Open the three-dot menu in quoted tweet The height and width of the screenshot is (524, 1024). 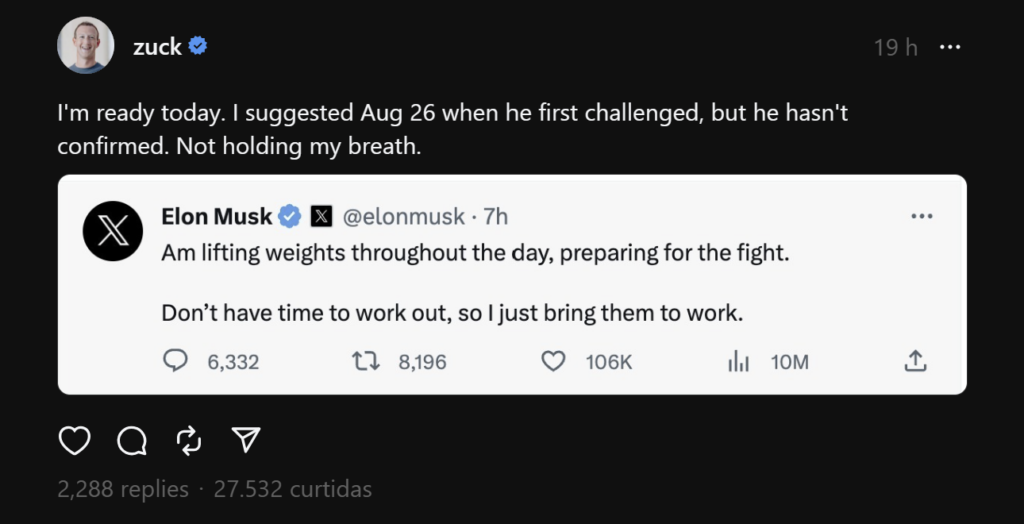[921, 216]
